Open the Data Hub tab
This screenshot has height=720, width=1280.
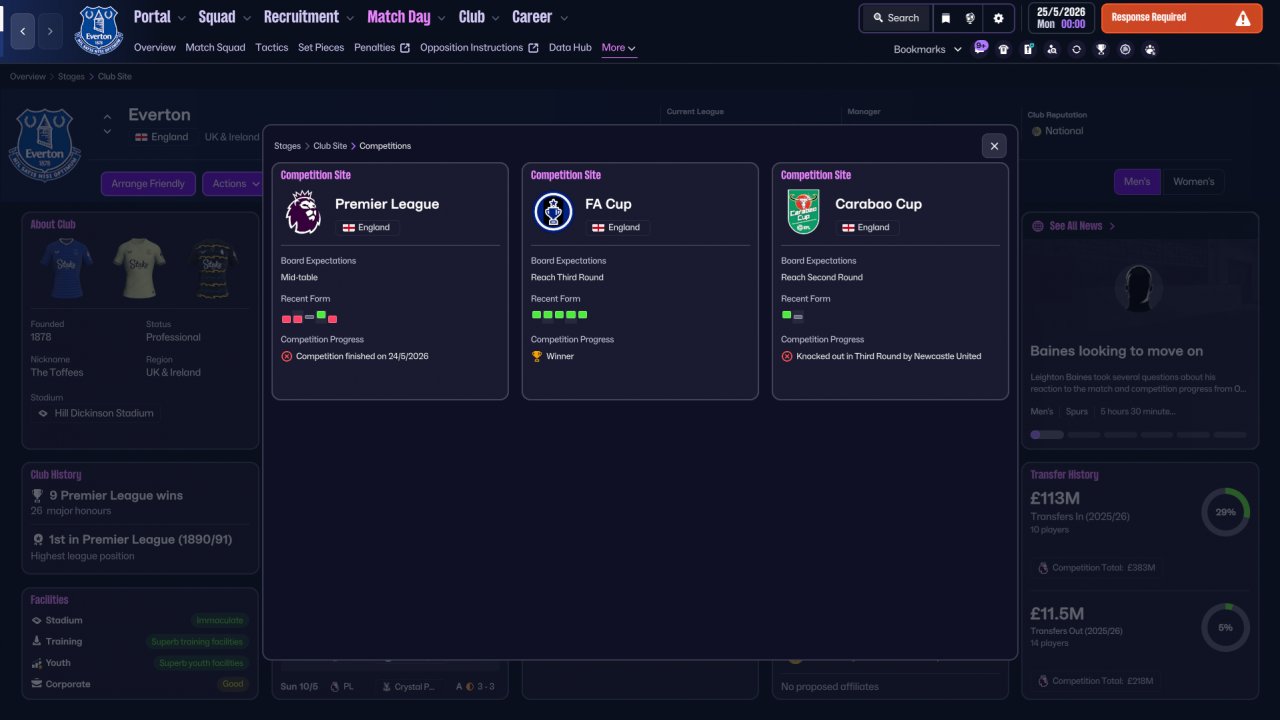click(x=570, y=48)
